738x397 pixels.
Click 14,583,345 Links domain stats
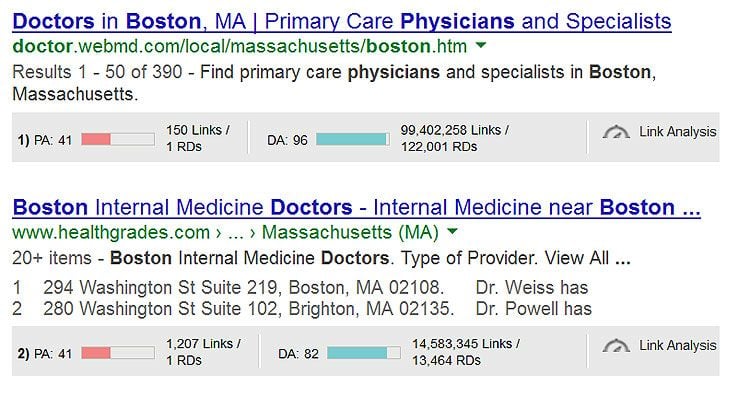point(466,352)
